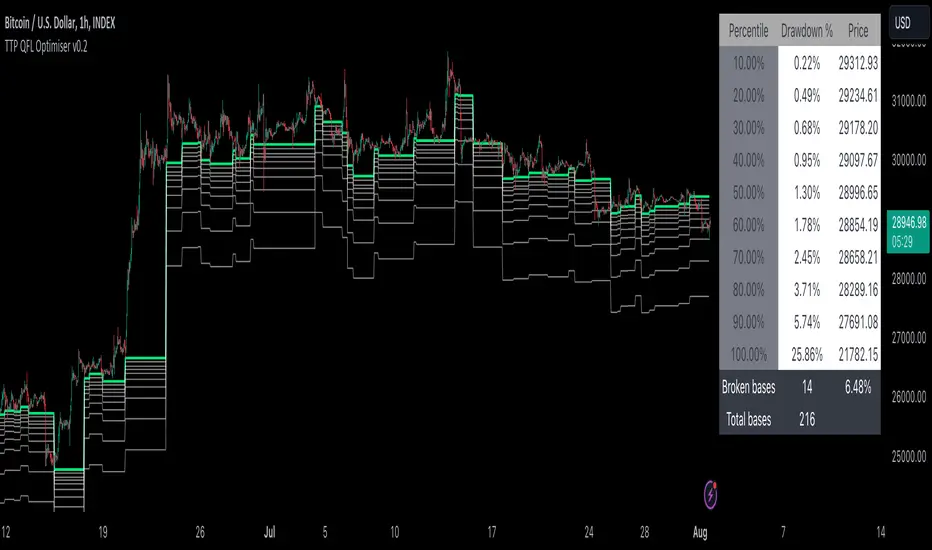This screenshot has width=932, height=550.
Task: Click the Broken bases label
Action: tap(746, 386)
